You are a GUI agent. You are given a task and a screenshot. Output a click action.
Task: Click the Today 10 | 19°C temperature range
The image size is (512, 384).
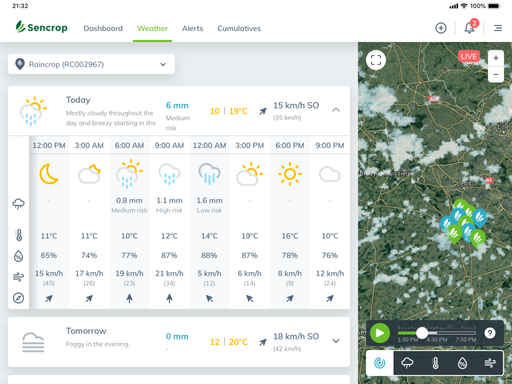coord(229,111)
